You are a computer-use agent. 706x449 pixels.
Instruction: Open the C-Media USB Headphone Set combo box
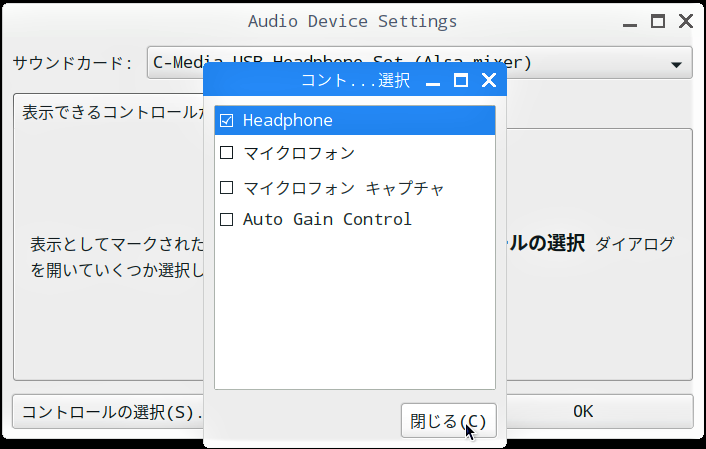419,63
